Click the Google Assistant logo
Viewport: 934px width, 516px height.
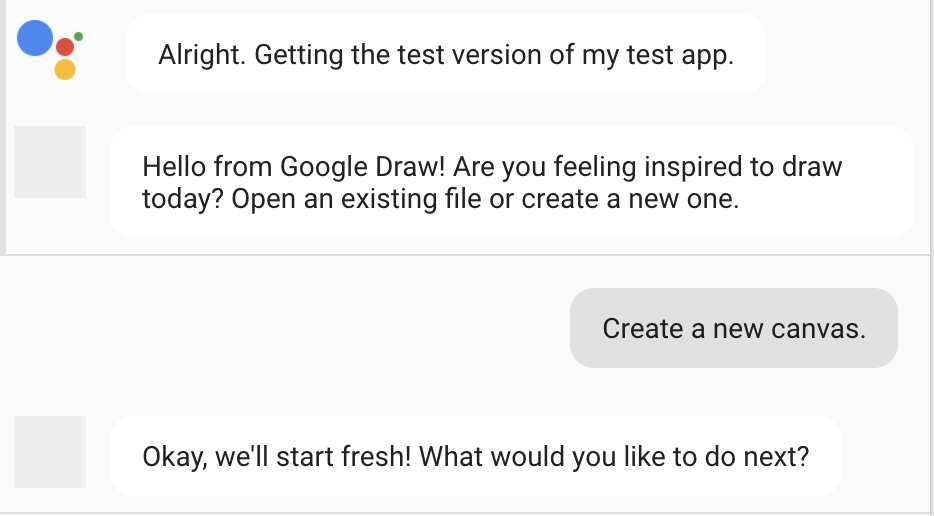point(50,49)
